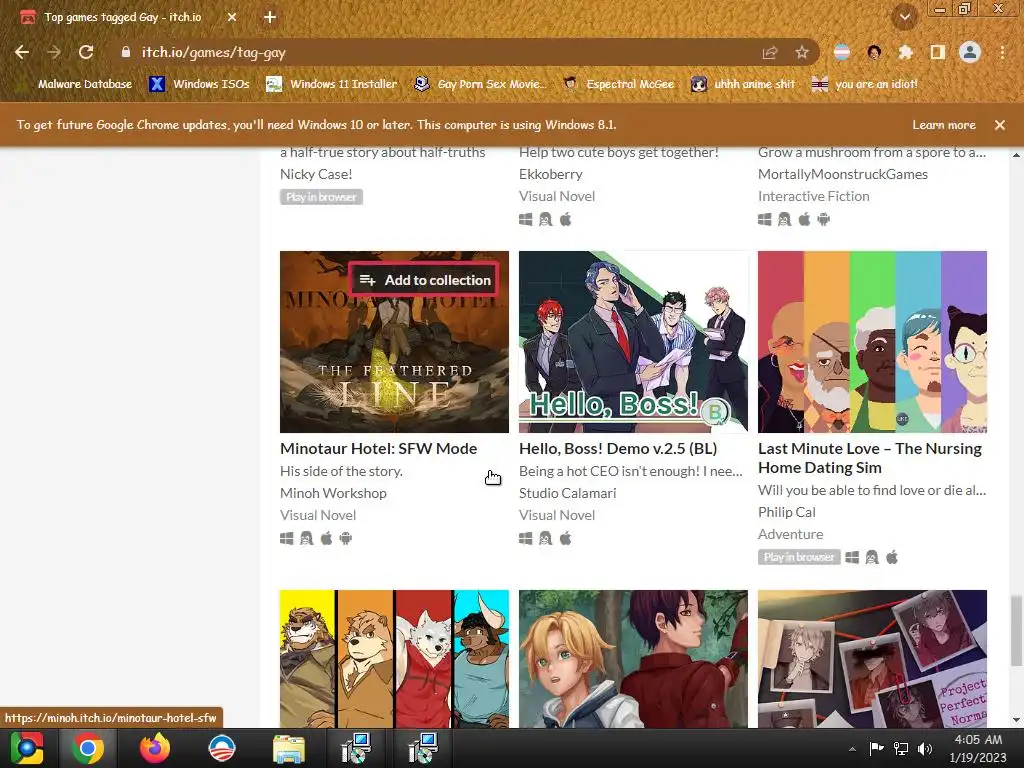Open the Chrome extensions puzzle icon
The width and height of the screenshot is (1024, 768).
905,52
